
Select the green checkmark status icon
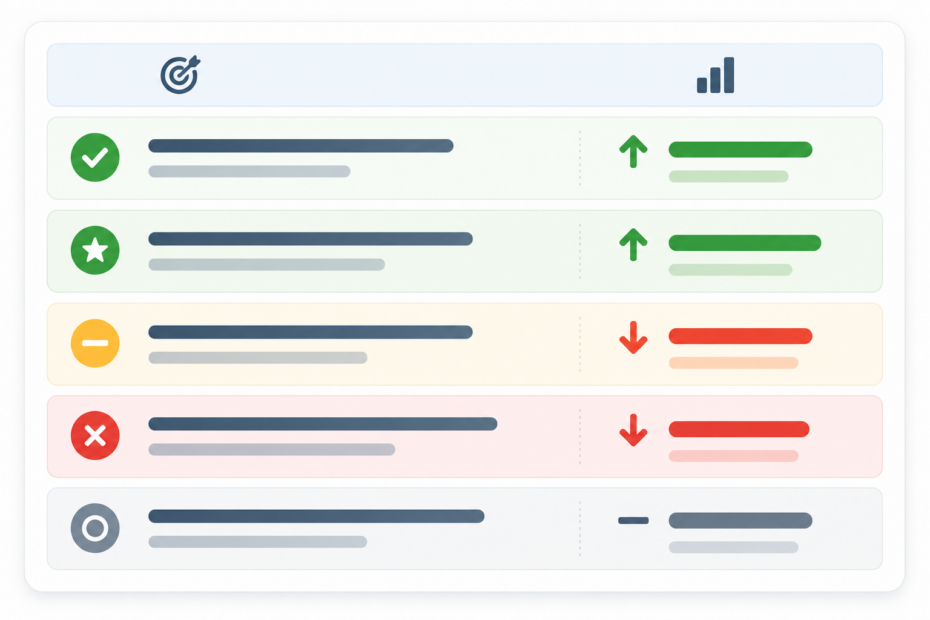click(95, 157)
